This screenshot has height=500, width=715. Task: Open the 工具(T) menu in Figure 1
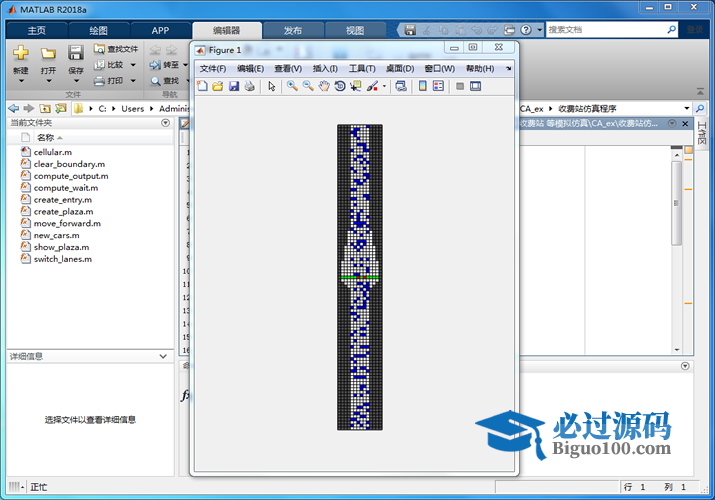[362, 69]
